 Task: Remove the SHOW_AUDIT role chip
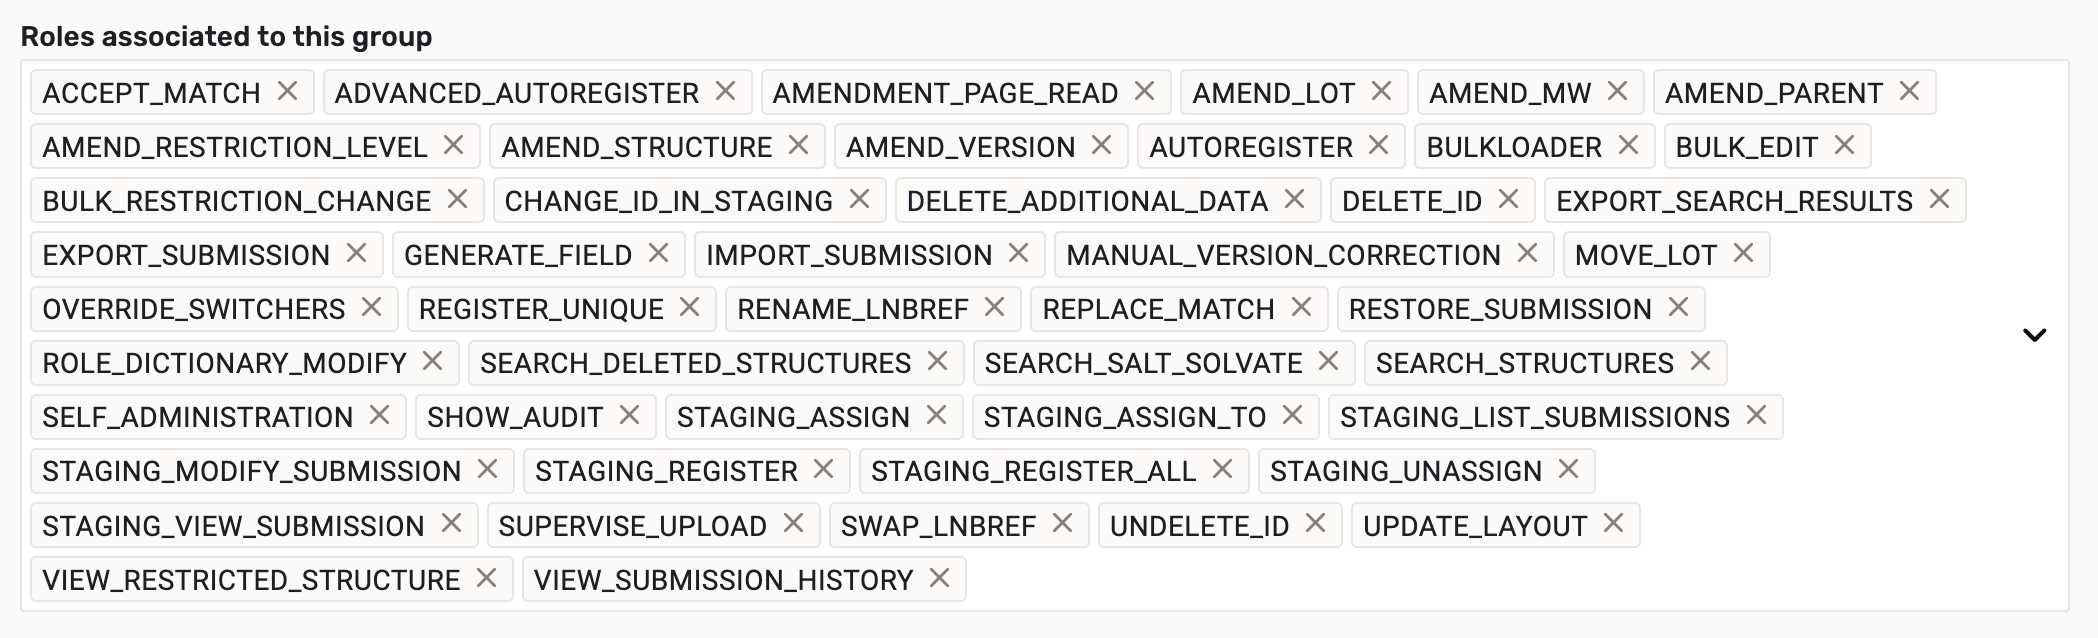click(629, 415)
